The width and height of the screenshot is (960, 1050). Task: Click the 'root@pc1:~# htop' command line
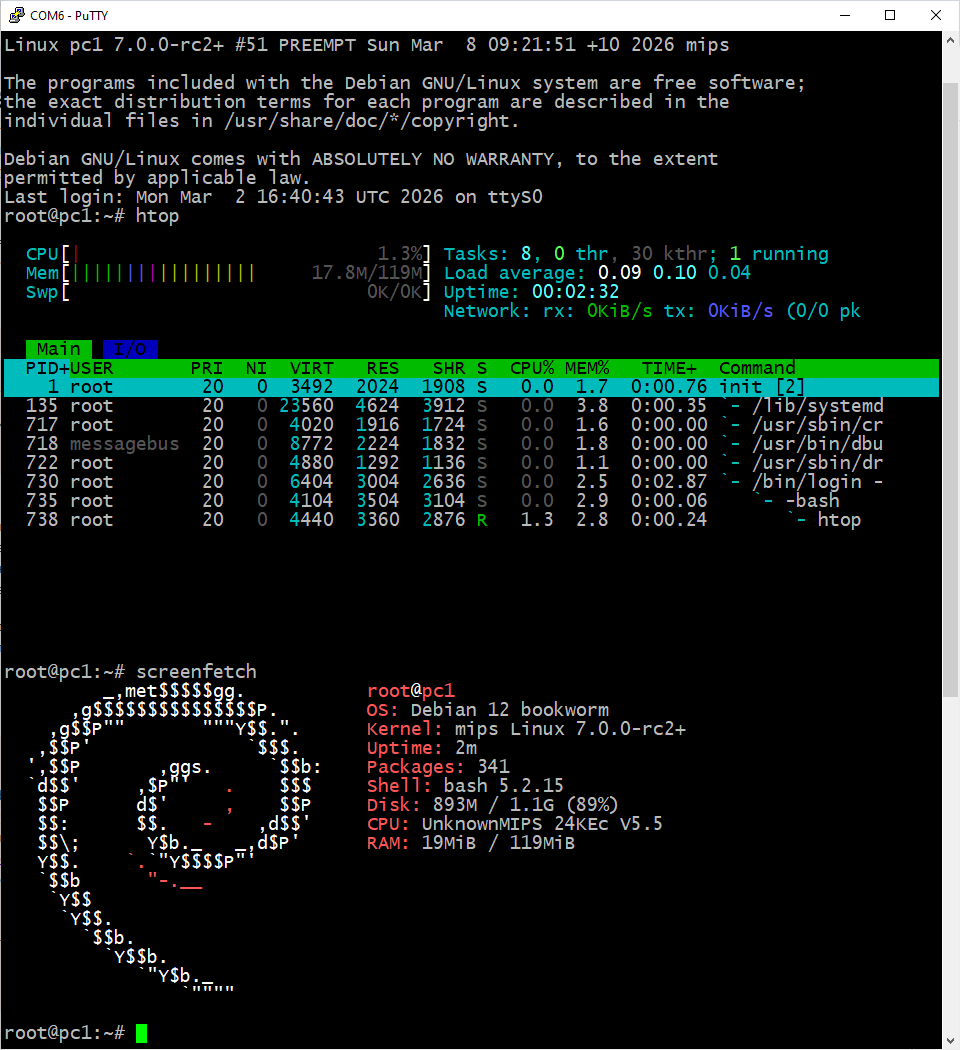point(92,216)
